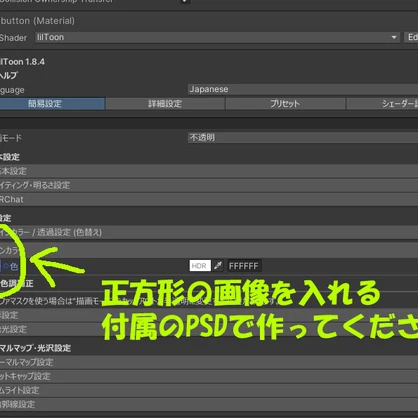Switch to the 詳細設定 tab

coord(165,104)
